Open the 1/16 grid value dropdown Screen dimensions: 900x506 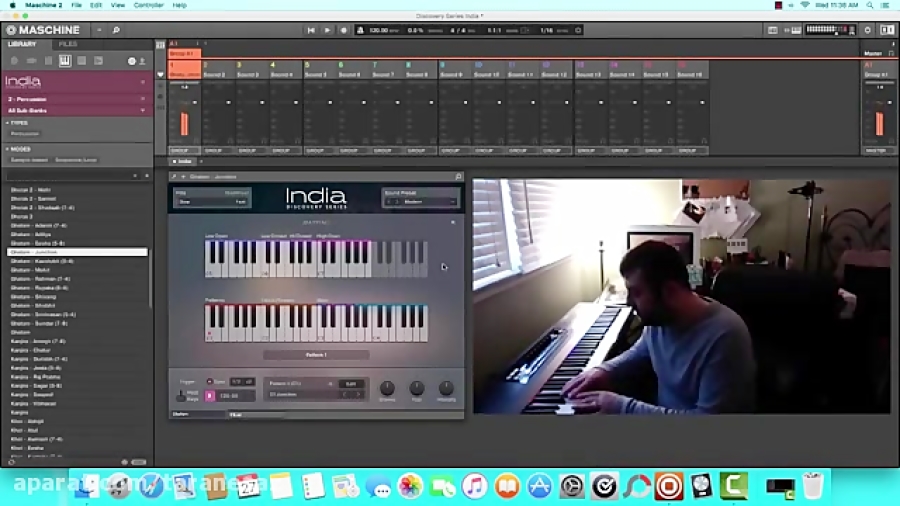click(546, 30)
